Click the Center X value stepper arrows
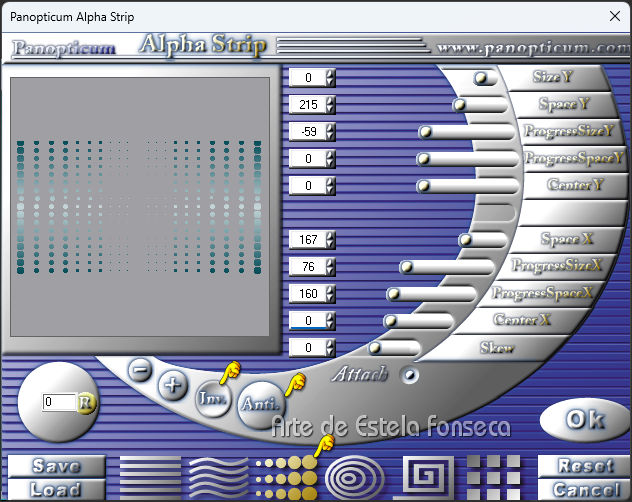Screen dimensions: 632x502 [330, 321]
